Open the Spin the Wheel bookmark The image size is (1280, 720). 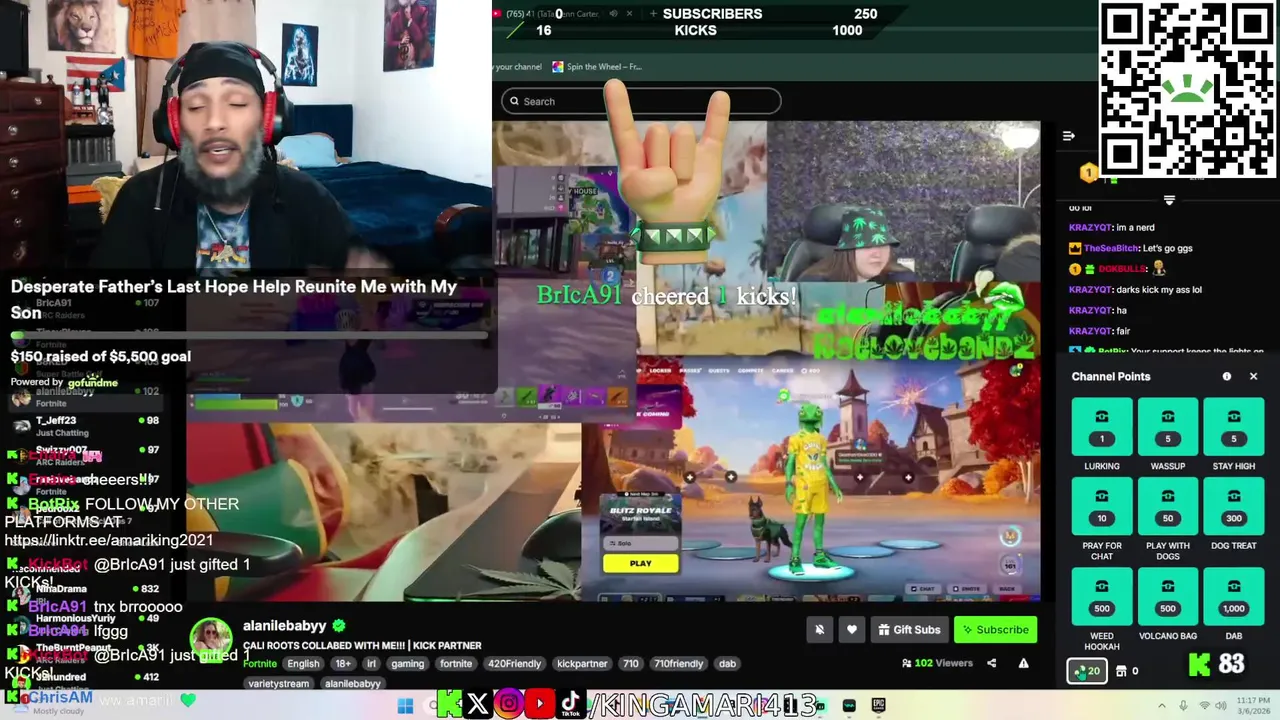[x=596, y=67]
